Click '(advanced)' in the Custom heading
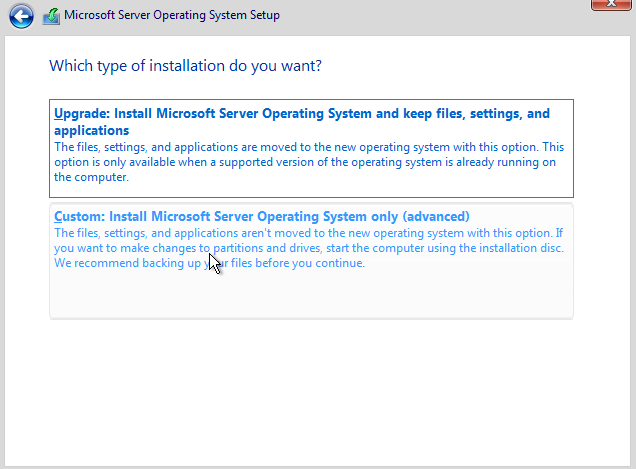 coord(436,216)
